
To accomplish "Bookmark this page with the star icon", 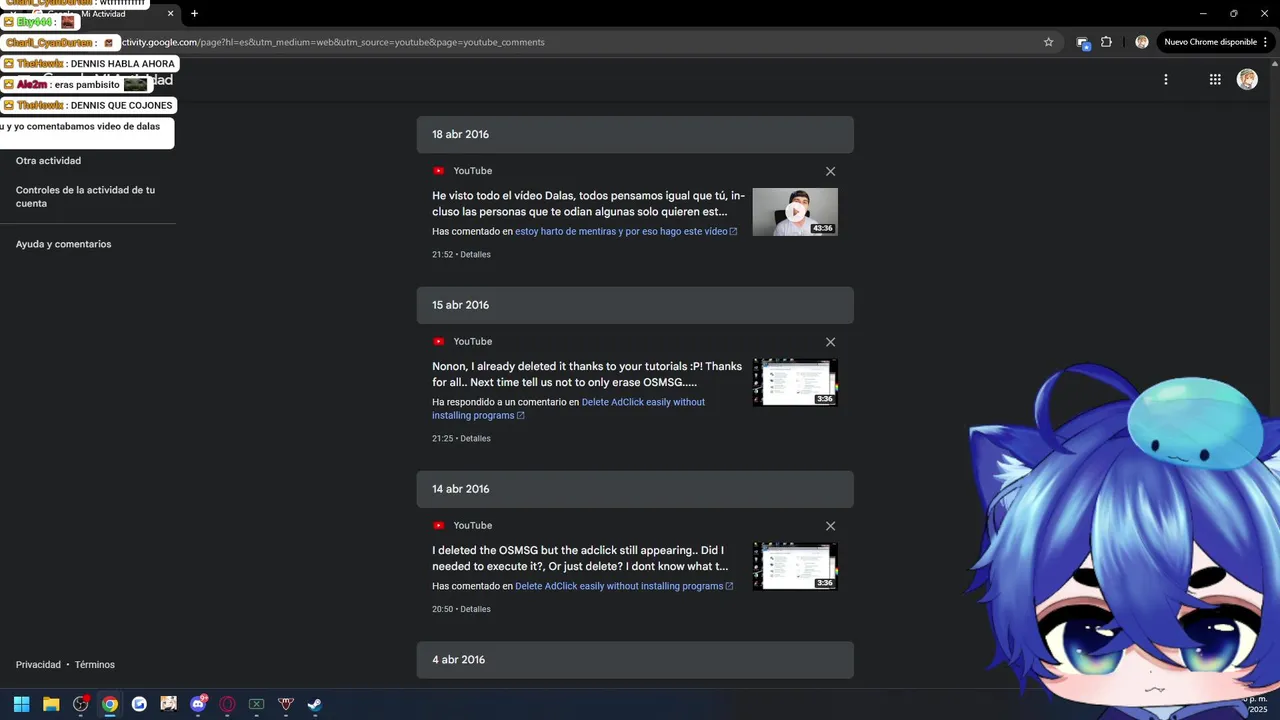I will [x=1048, y=42].
